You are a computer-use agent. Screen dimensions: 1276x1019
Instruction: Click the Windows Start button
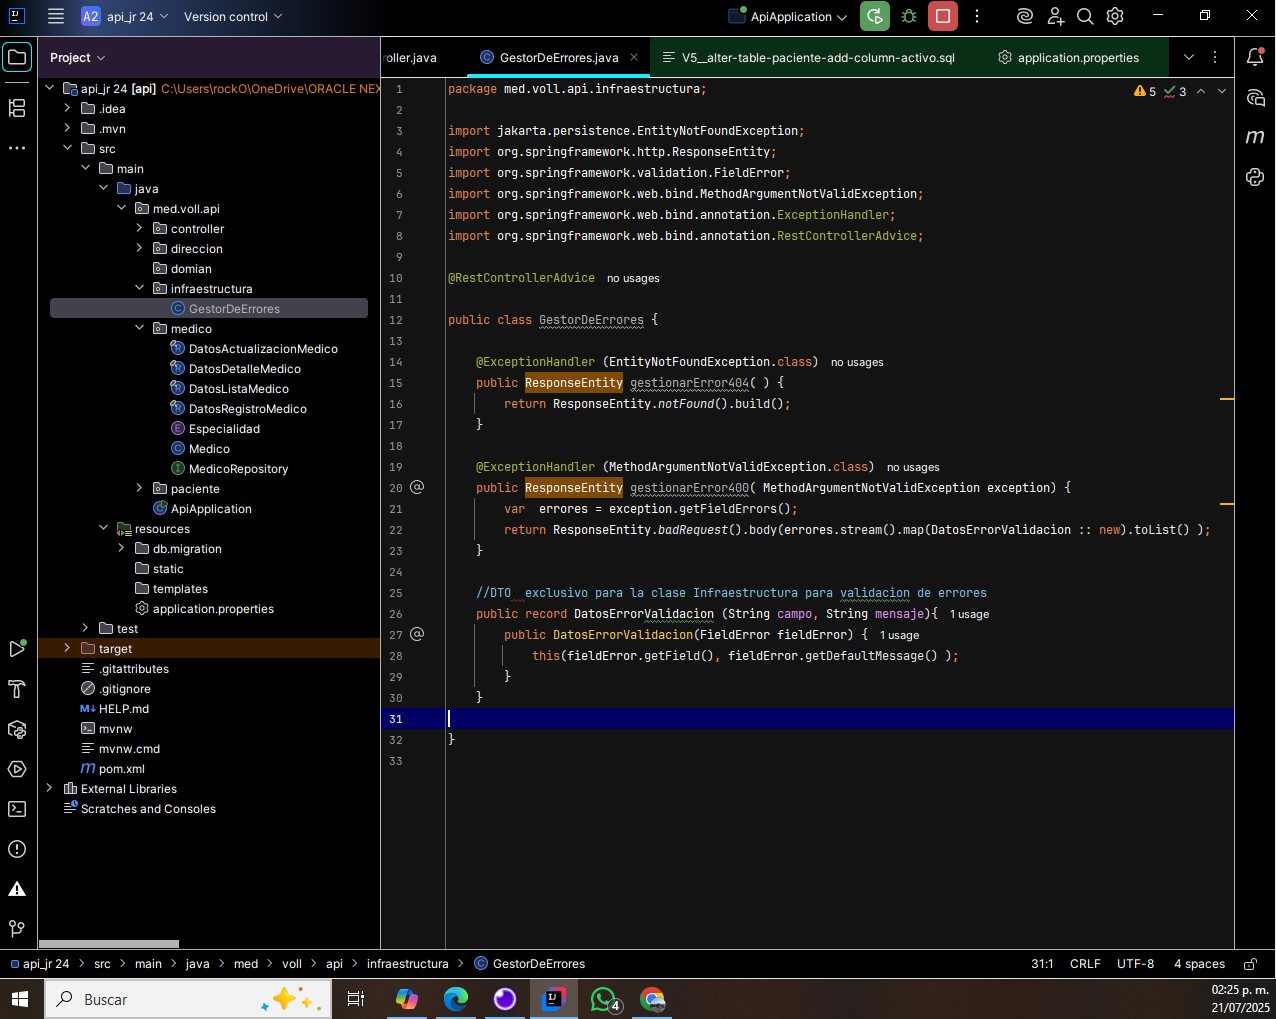click(x=20, y=998)
